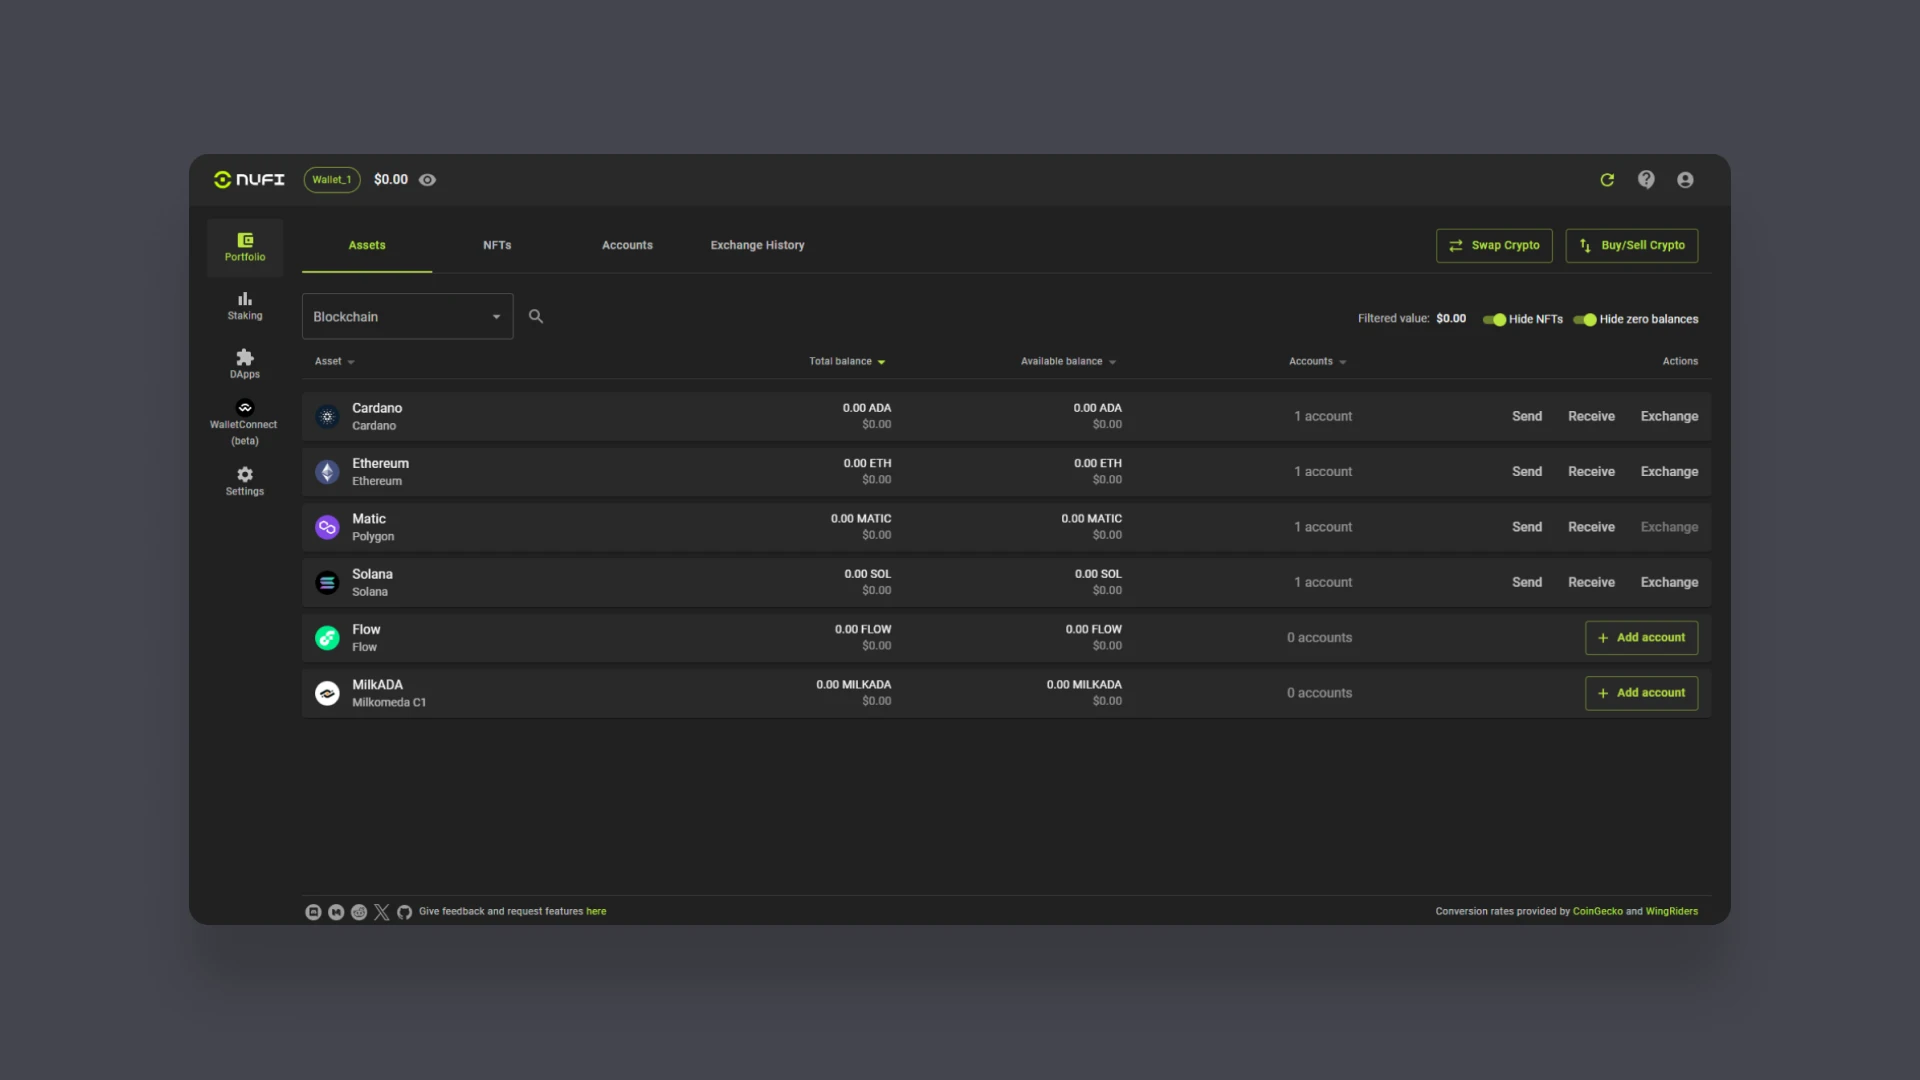This screenshot has width=1920, height=1080.
Task: Click the Swap Crypto button
Action: 1493,245
